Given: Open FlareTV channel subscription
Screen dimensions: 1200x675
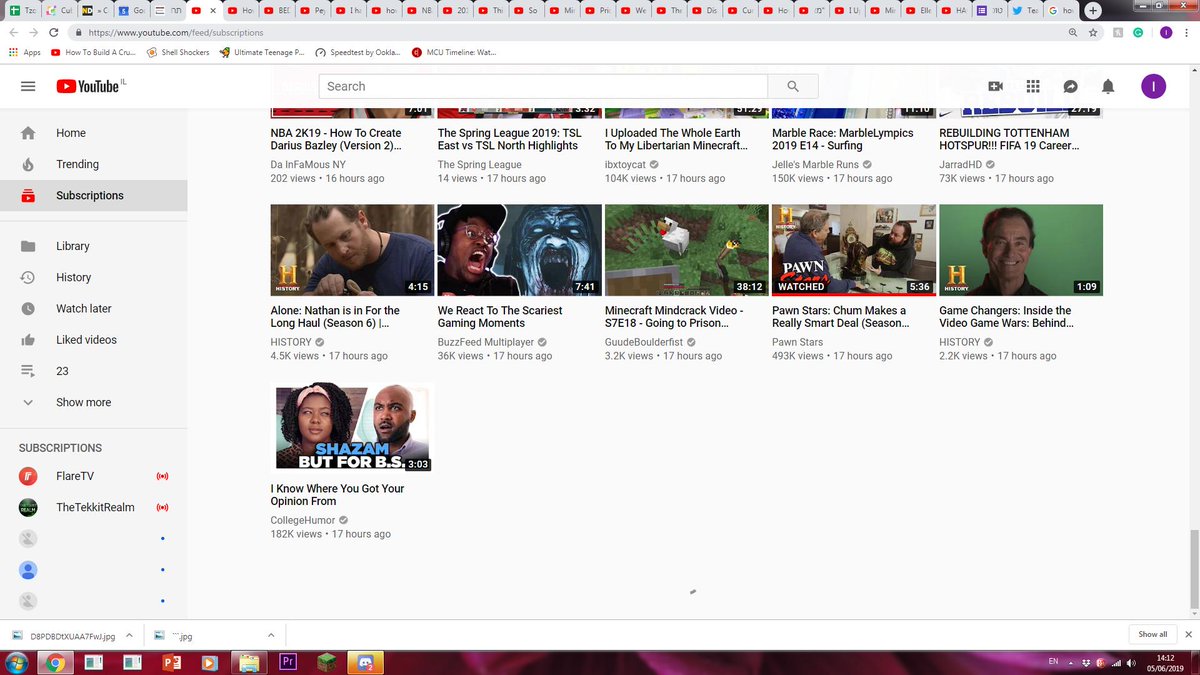Looking at the screenshot, I should pyautogui.click(x=93, y=476).
